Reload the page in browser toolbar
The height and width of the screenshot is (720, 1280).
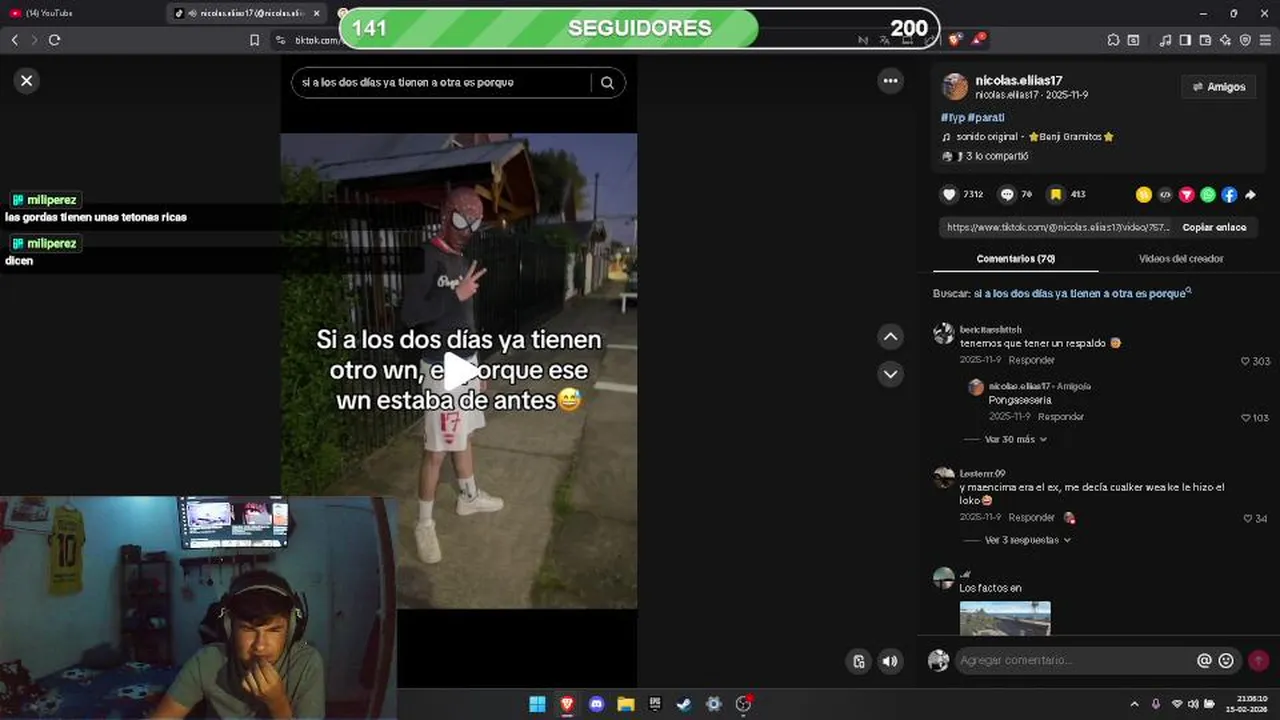[x=54, y=40]
